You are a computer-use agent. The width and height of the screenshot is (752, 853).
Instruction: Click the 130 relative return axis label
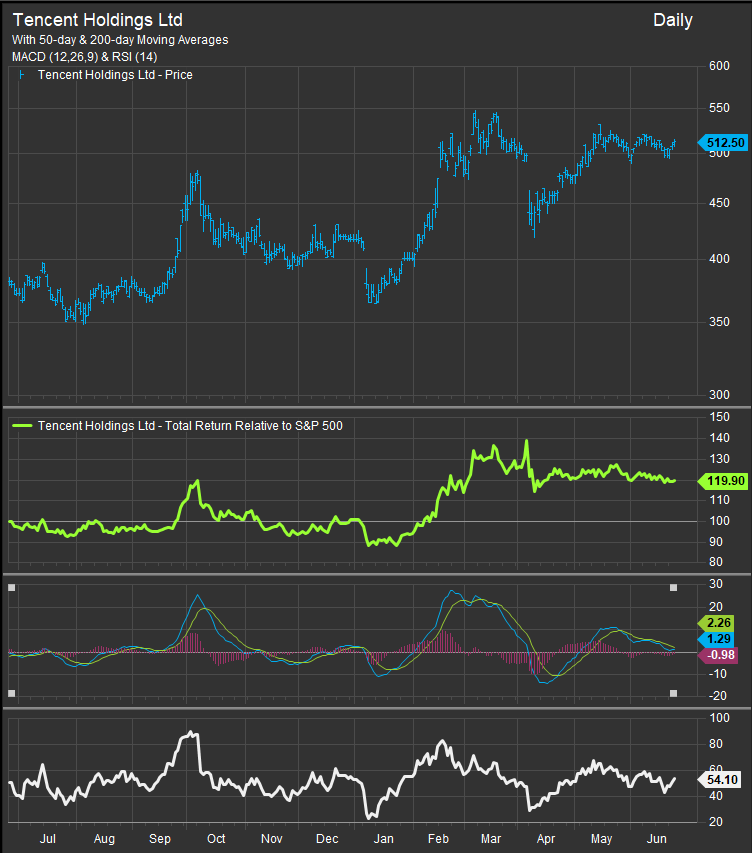point(719,459)
